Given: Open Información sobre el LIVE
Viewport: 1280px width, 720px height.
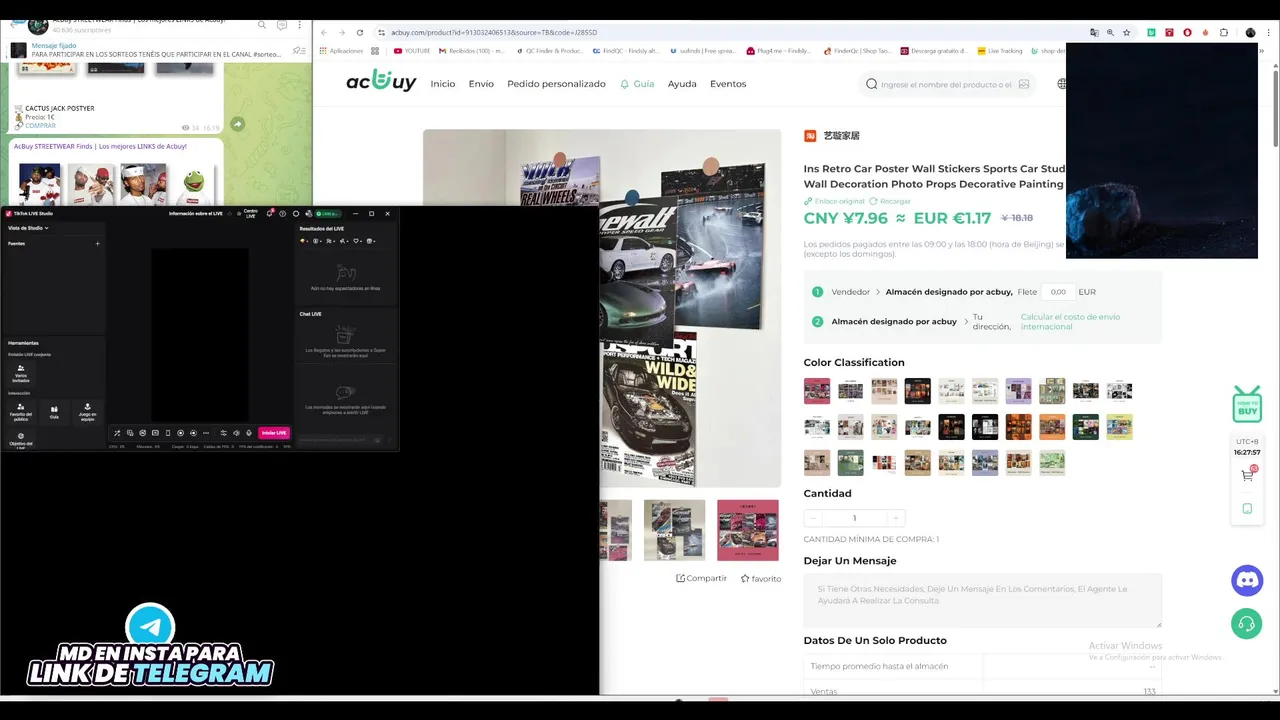Looking at the screenshot, I should coord(196,214).
